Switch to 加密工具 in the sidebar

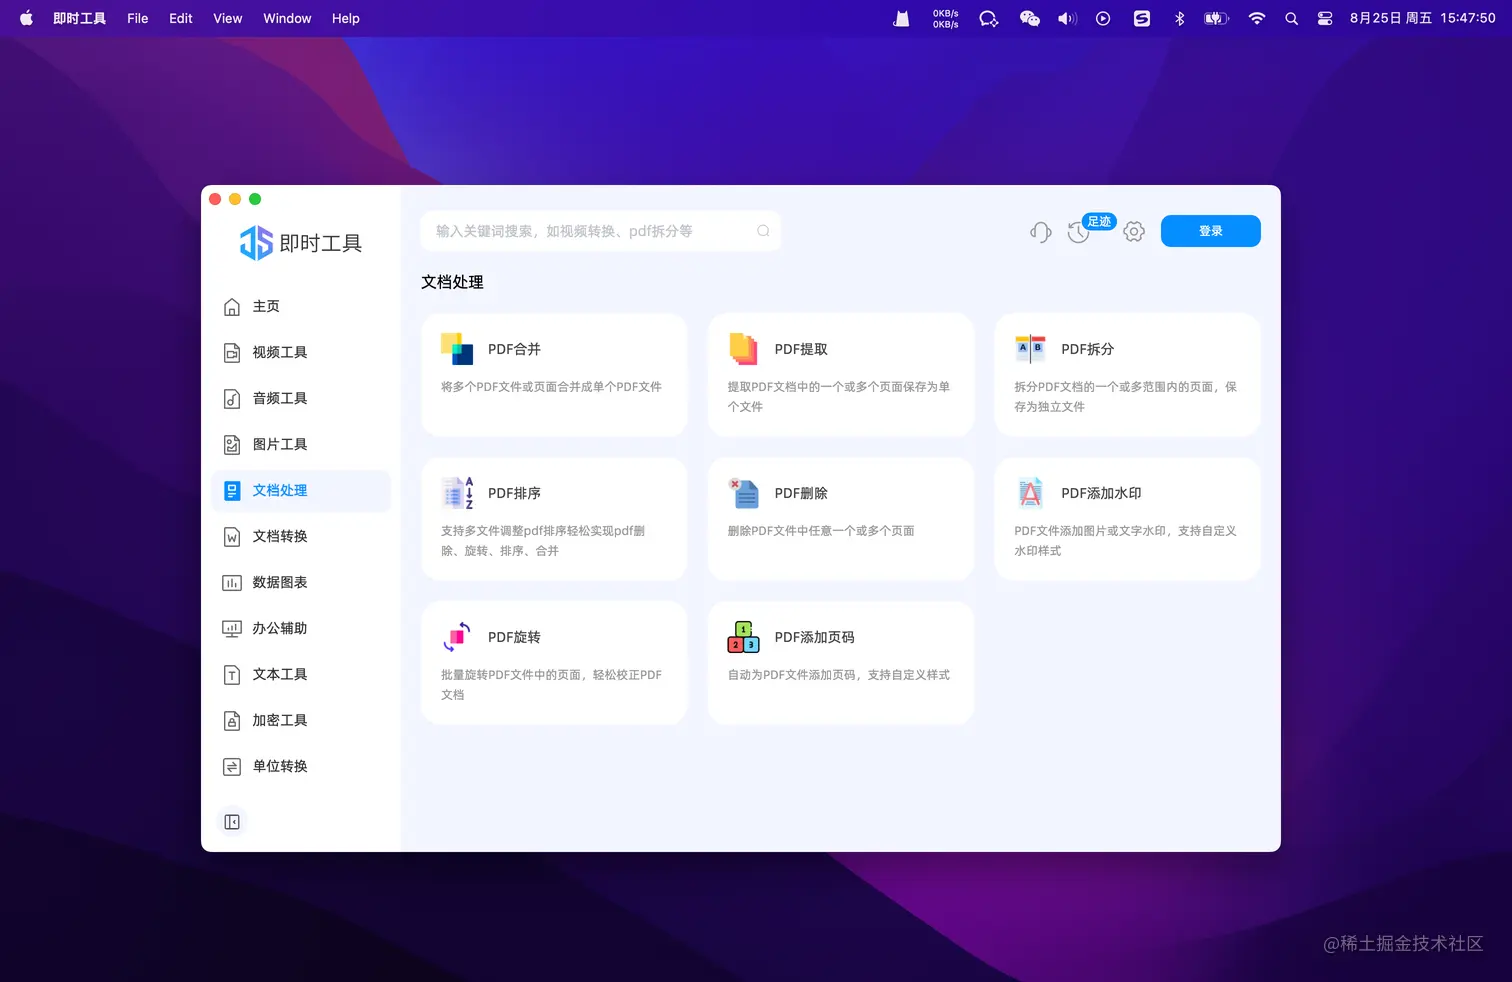[x=301, y=720]
